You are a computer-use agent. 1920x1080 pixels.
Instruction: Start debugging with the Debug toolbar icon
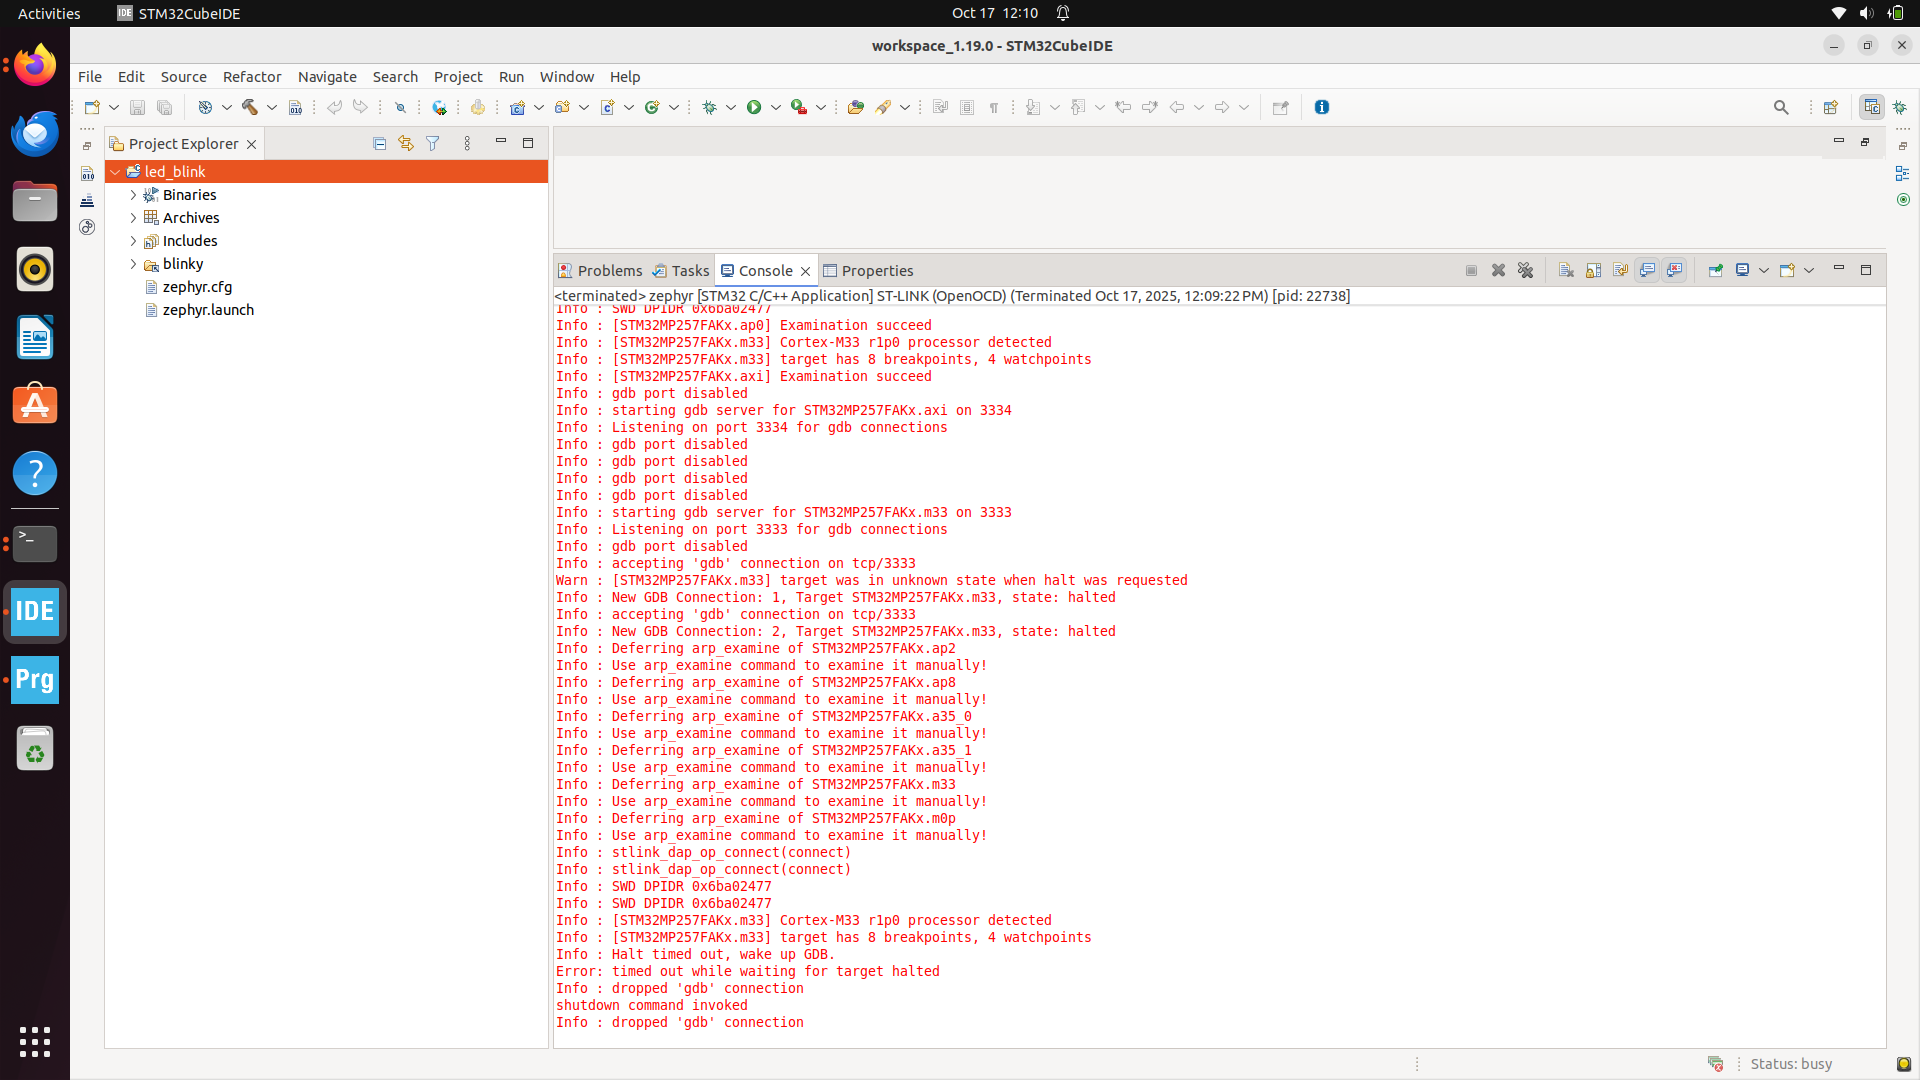click(x=710, y=107)
